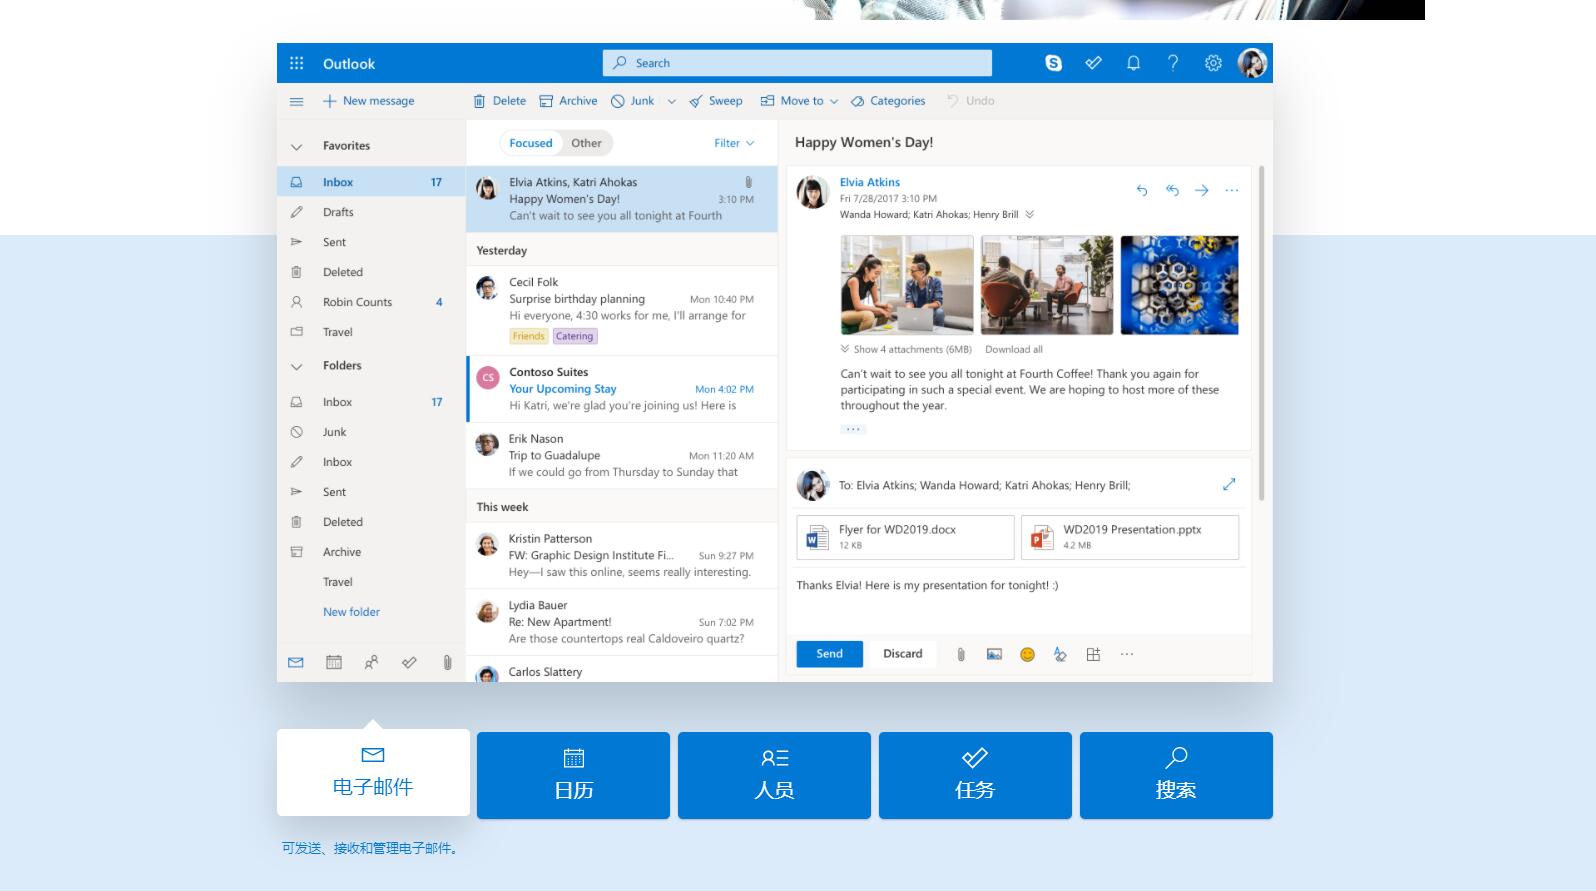Open the blue hexagon pattern attachment thumbnail
The height and width of the screenshot is (891, 1596).
pos(1179,285)
